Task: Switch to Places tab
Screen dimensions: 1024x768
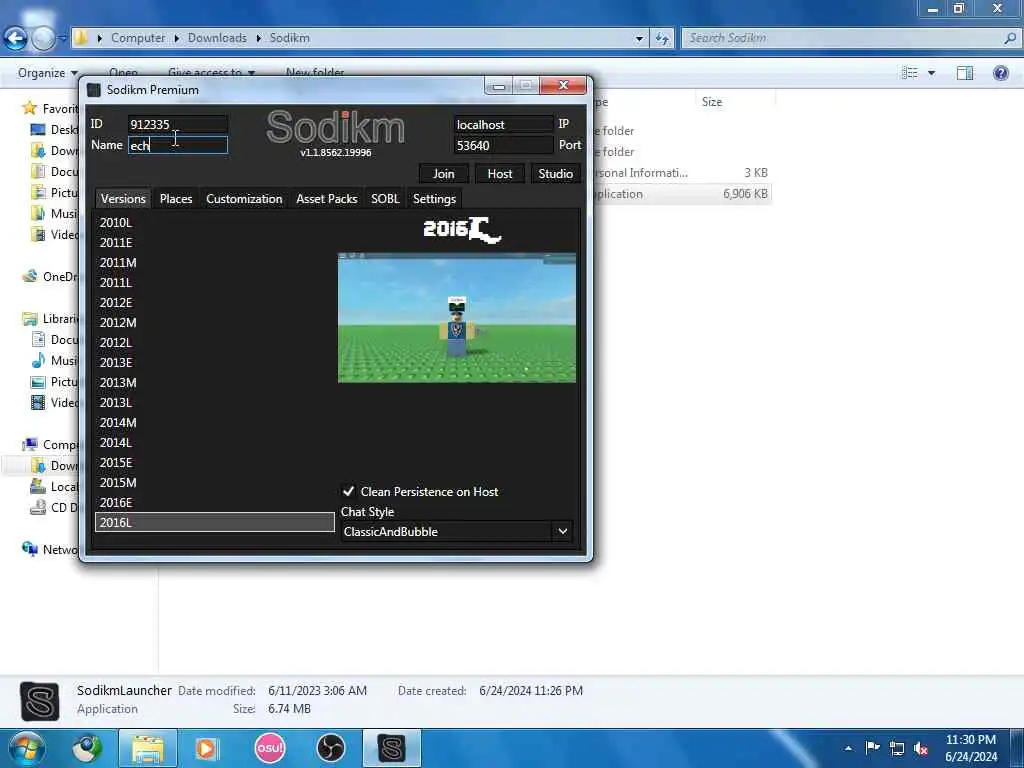Action: 176,199
